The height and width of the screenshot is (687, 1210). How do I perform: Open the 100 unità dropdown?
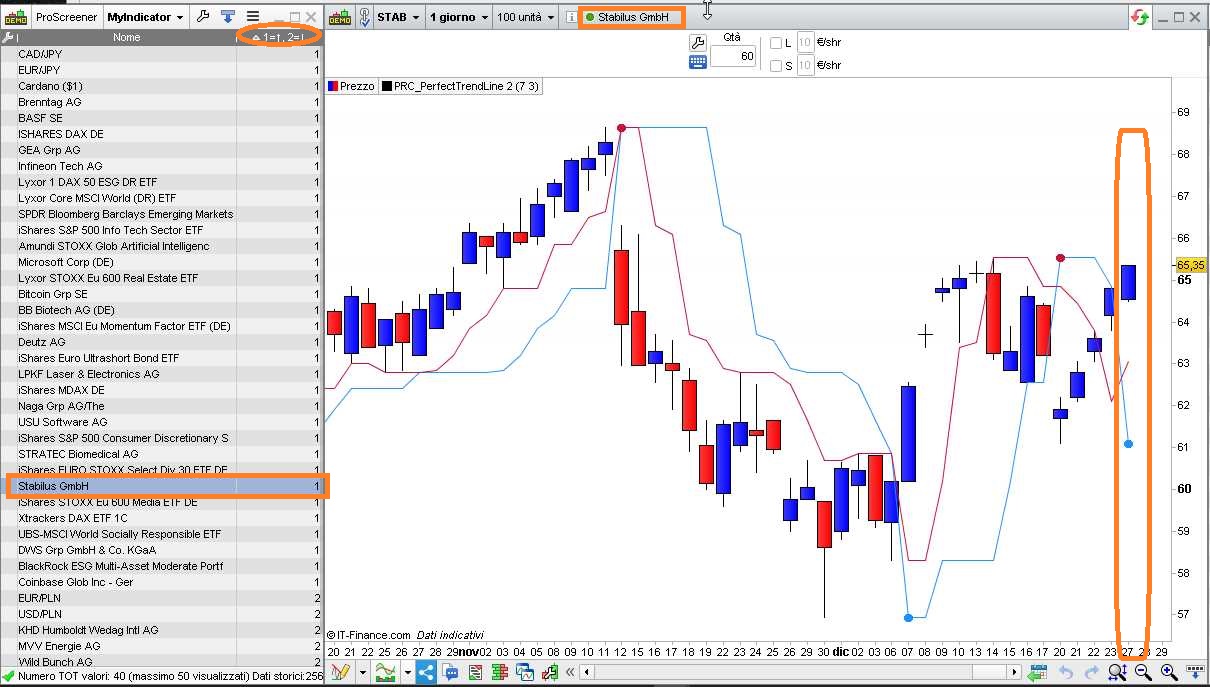pos(525,17)
